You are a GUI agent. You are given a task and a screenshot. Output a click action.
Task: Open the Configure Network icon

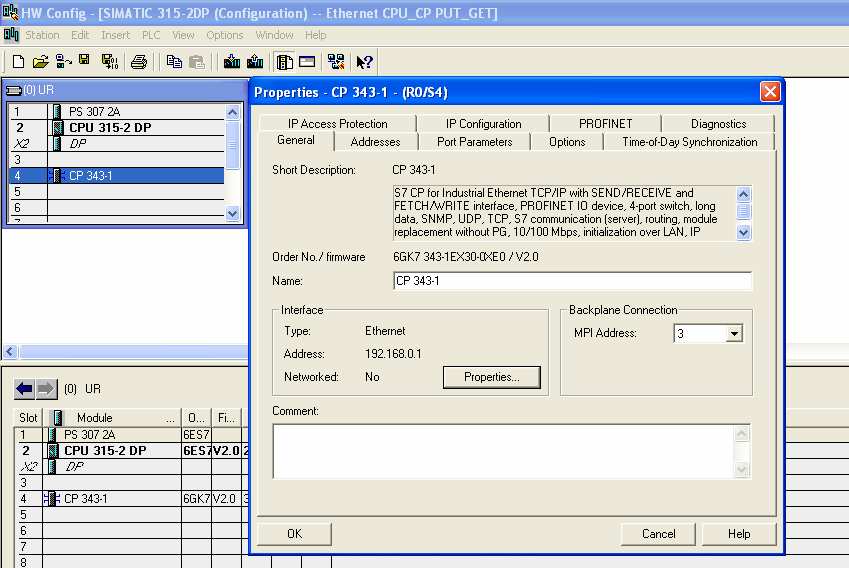(336, 62)
